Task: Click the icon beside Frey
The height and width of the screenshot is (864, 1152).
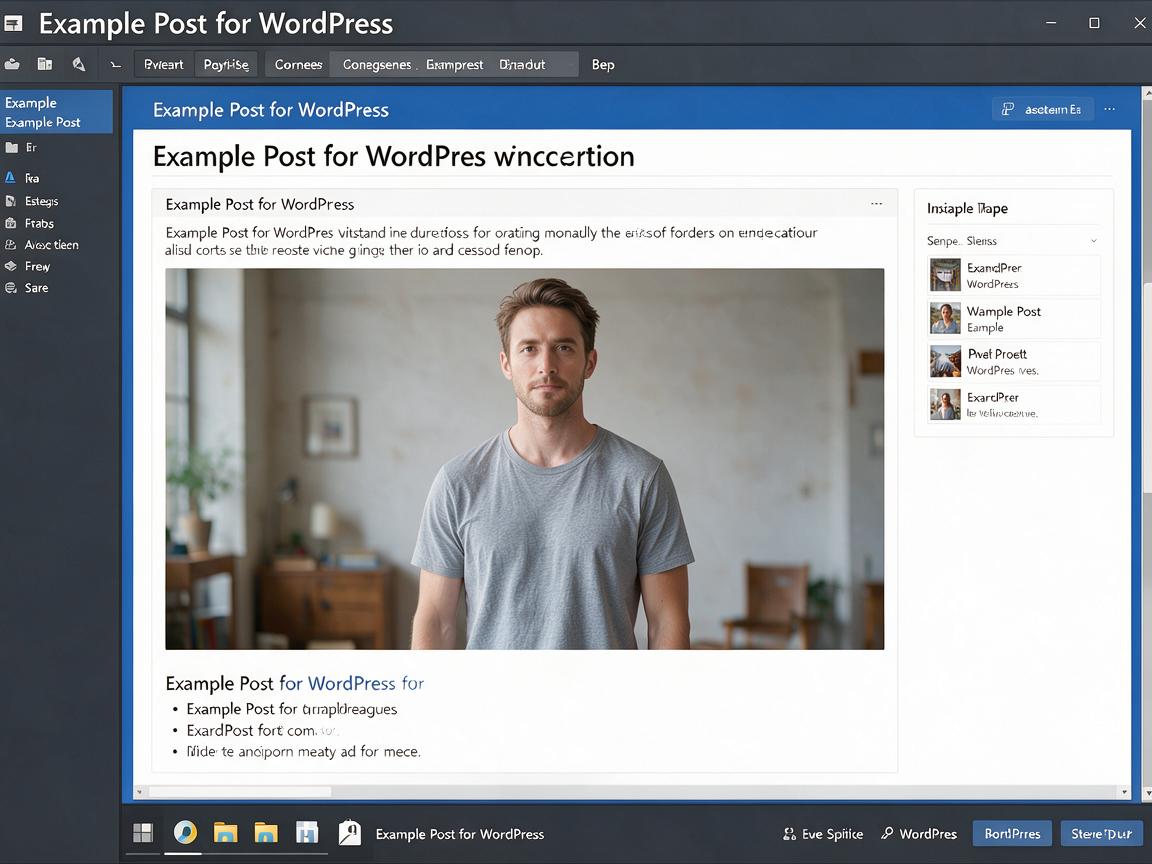Action: [10, 266]
